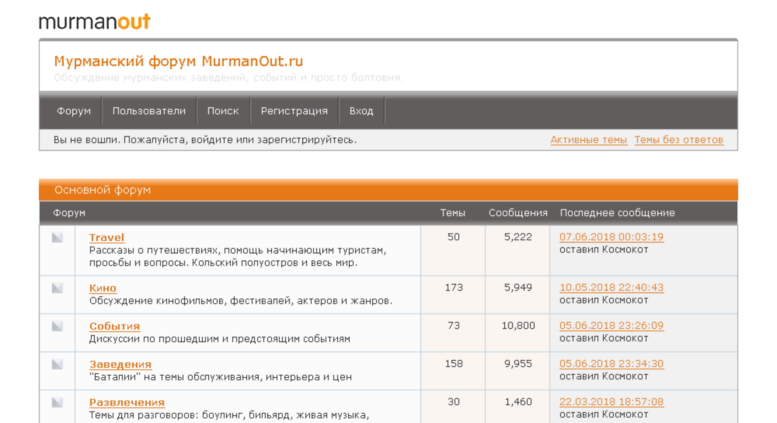Open the Travel forum
The image size is (777, 423).
click(107, 238)
